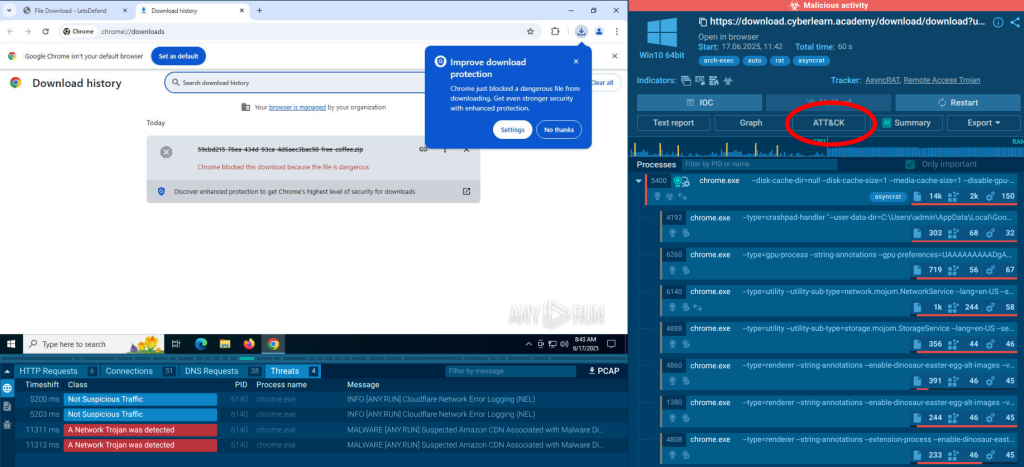The height and width of the screenshot is (467, 1024).
Task: Toggle the Only important checkbox
Action: coord(910,164)
